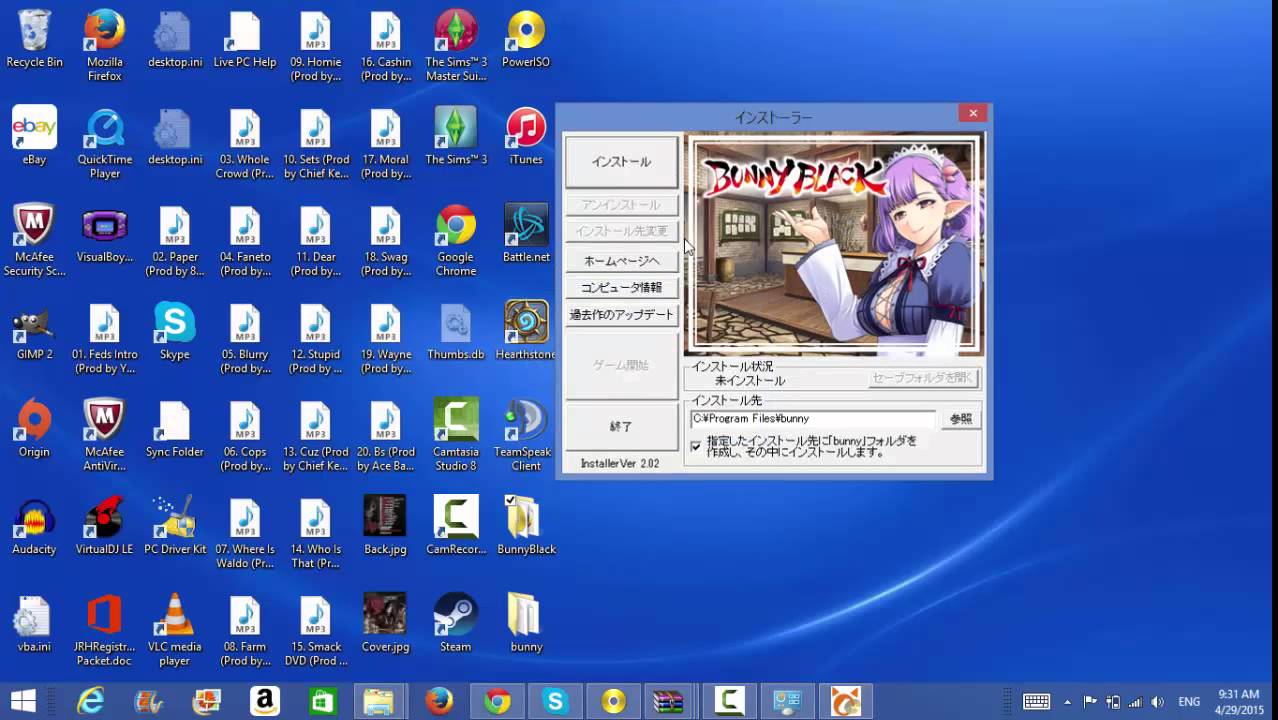Viewport: 1278px width, 720px height.
Task: Select the Skype desktop shortcut
Action: 174,331
